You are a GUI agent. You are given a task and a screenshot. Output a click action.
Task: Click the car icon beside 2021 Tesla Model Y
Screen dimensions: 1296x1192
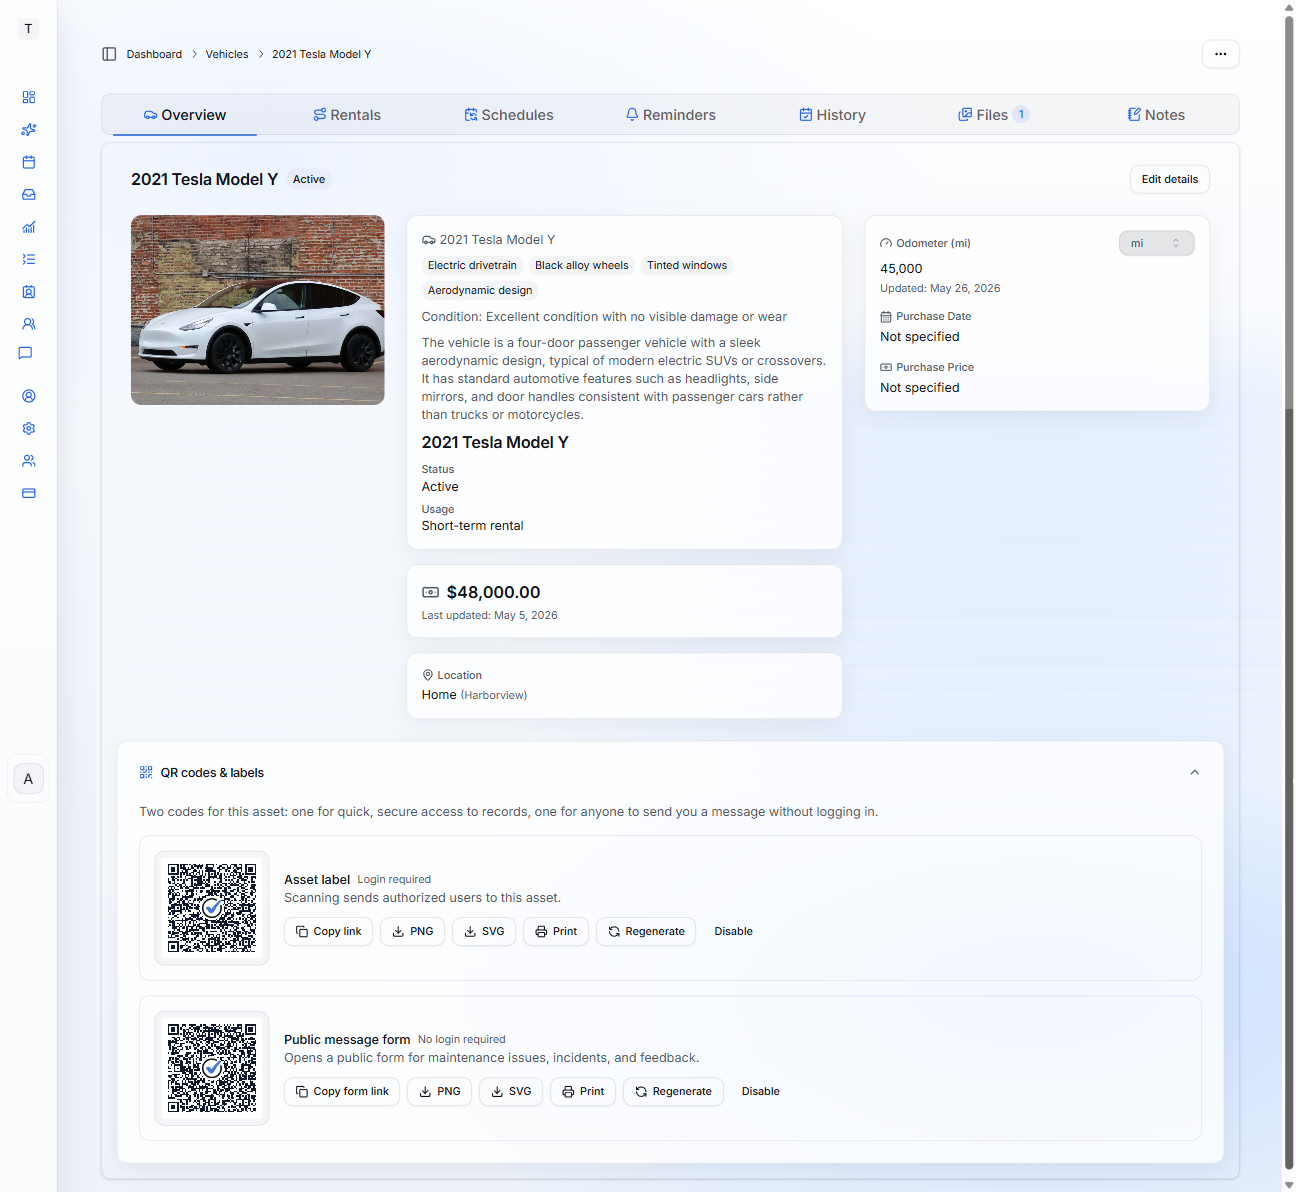[429, 240]
